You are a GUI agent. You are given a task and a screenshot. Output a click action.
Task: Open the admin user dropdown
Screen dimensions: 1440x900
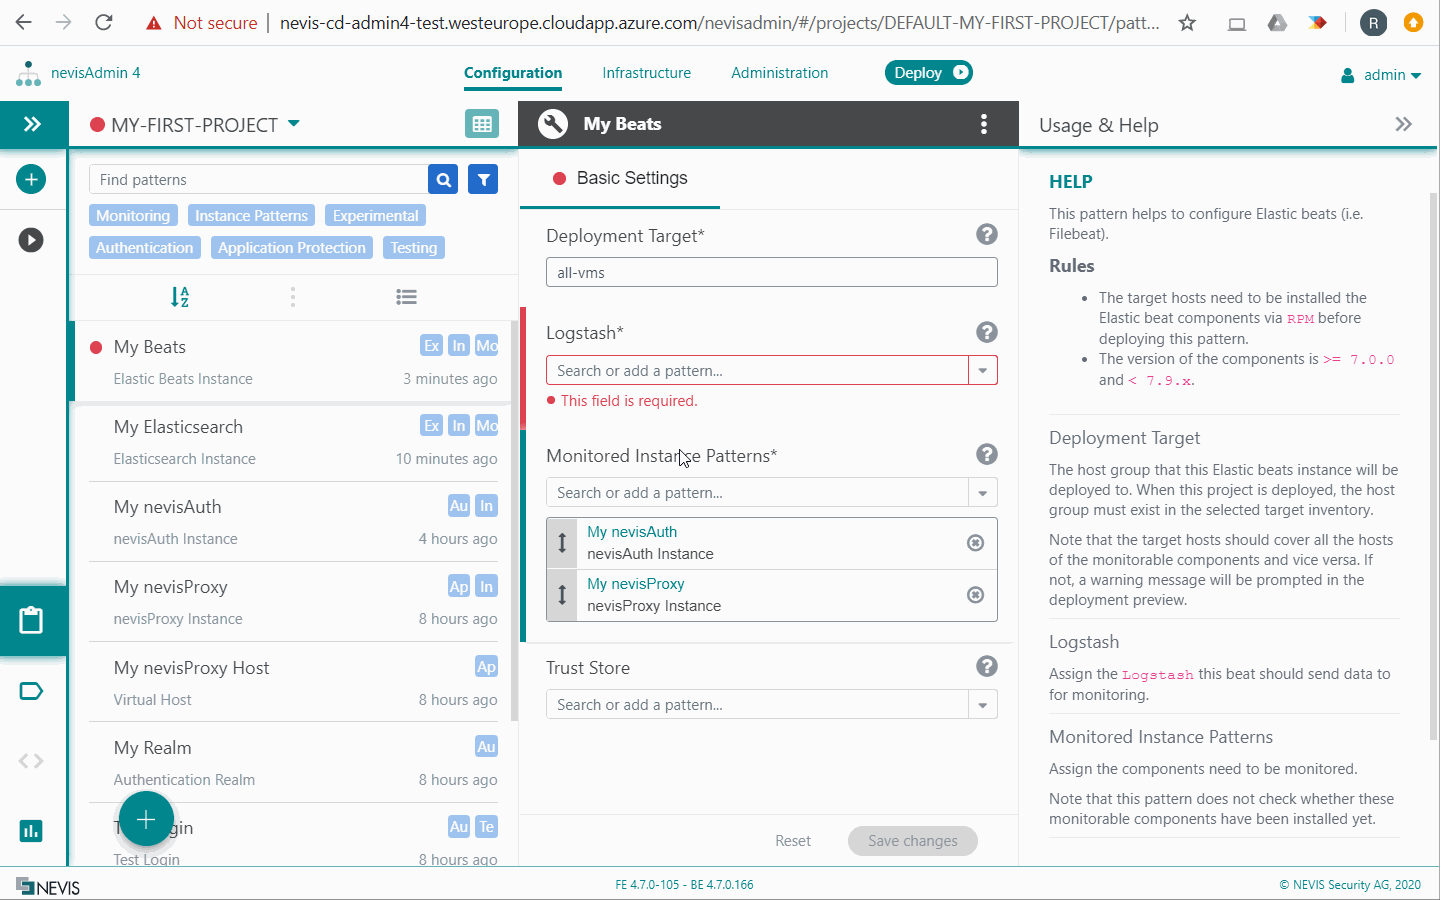pos(1381,75)
